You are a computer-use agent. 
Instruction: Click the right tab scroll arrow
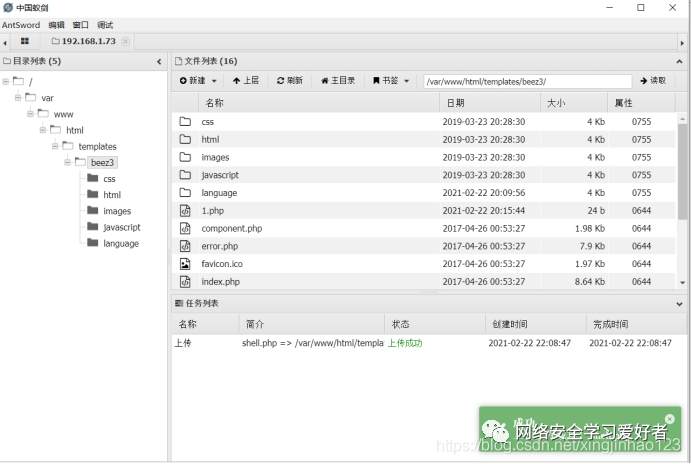(682, 43)
